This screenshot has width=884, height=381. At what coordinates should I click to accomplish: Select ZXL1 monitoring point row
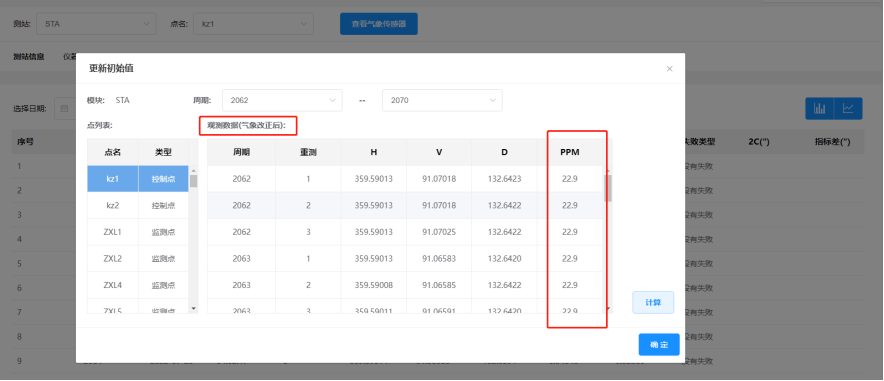(138, 232)
